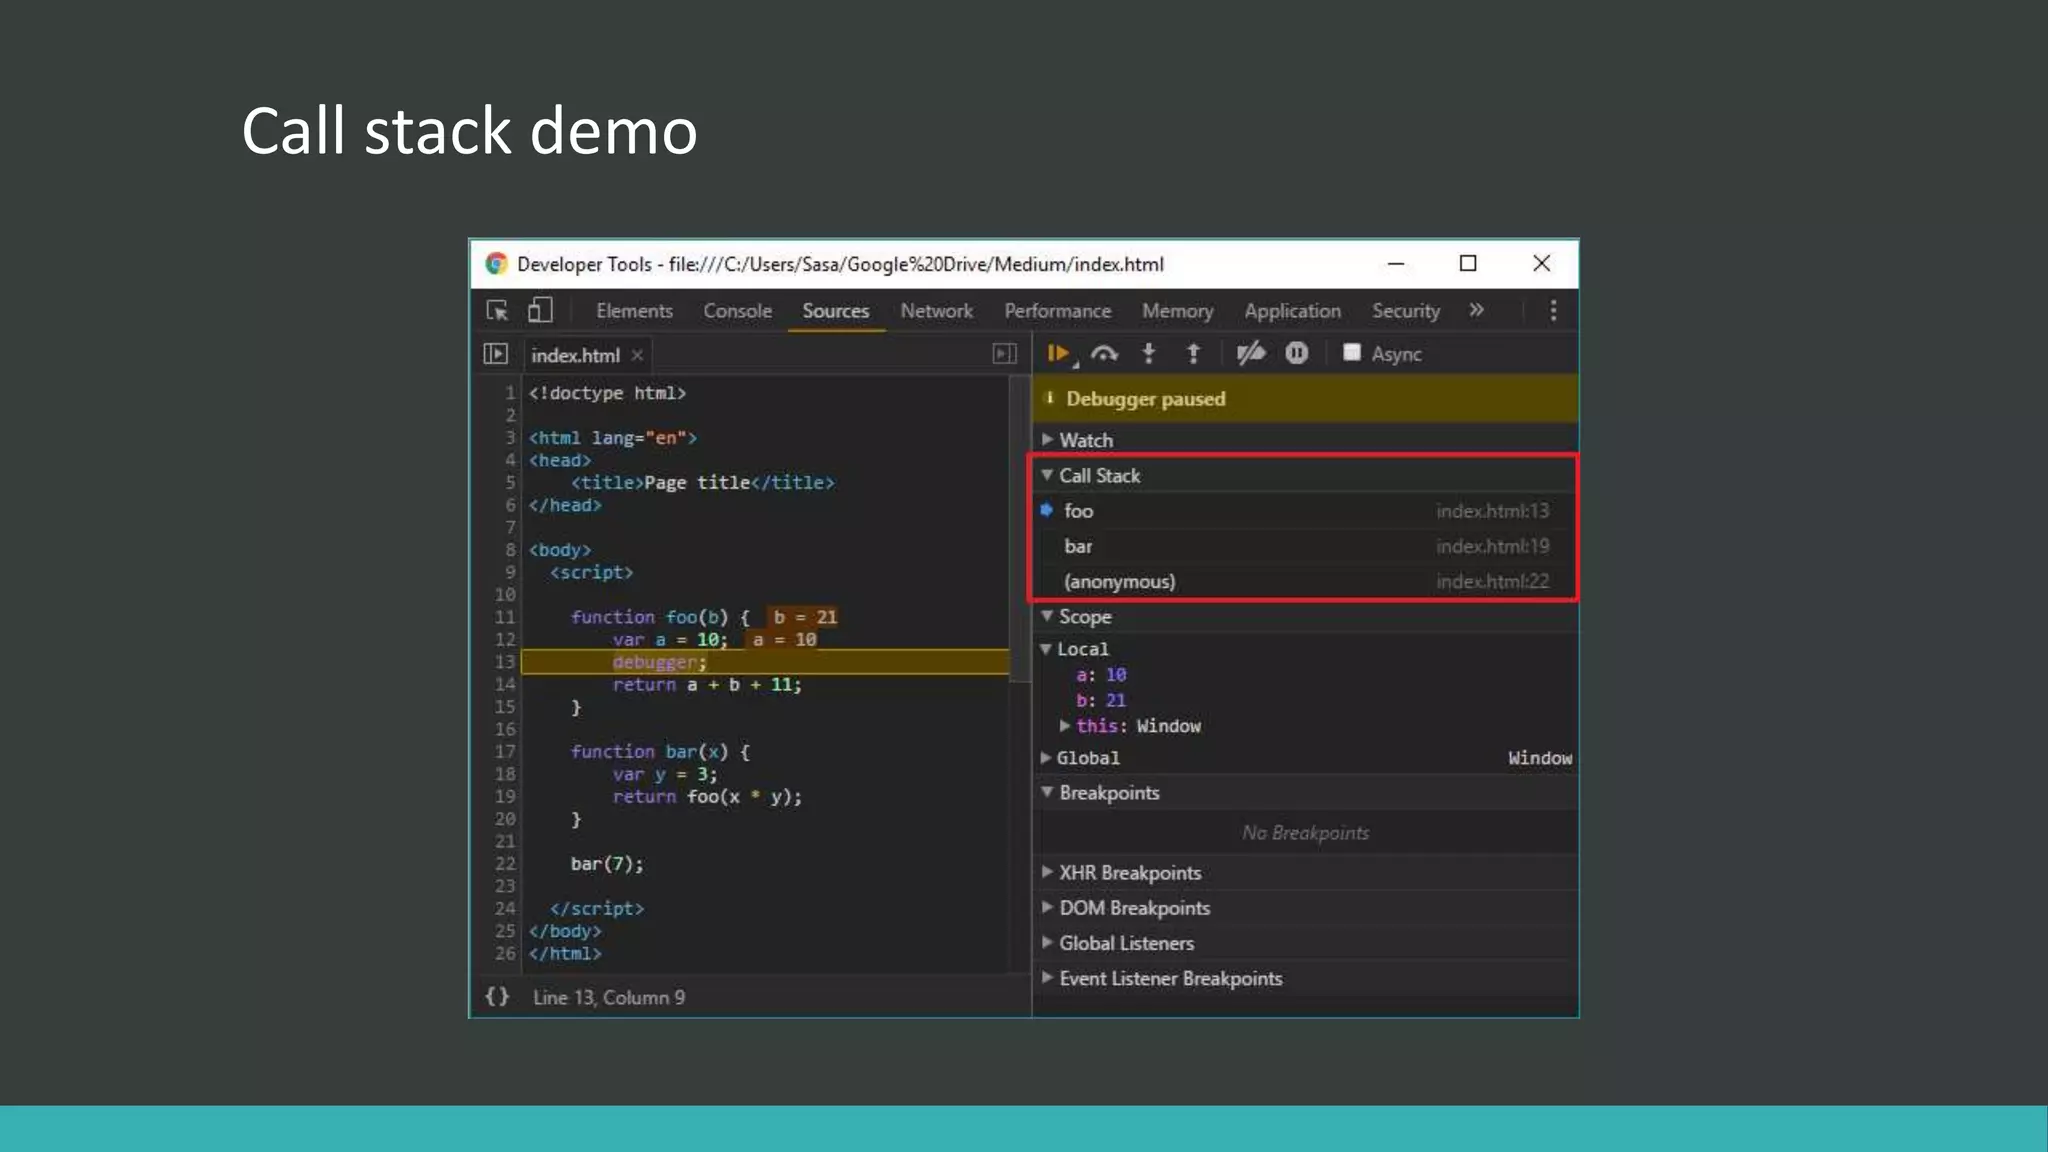The width and height of the screenshot is (2048, 1152).
Task: Toggle the device toolbar icon
Action: [x=540, y=311]
